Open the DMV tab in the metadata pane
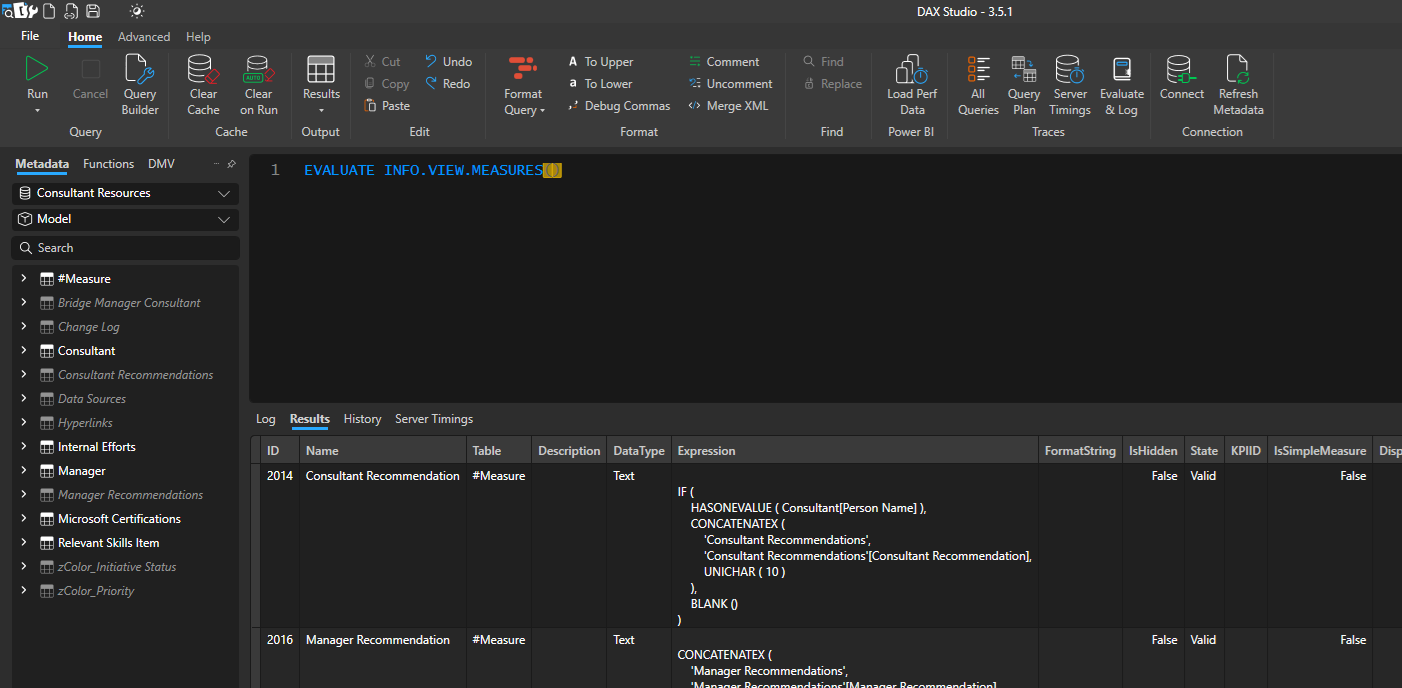 coord(161,163)
